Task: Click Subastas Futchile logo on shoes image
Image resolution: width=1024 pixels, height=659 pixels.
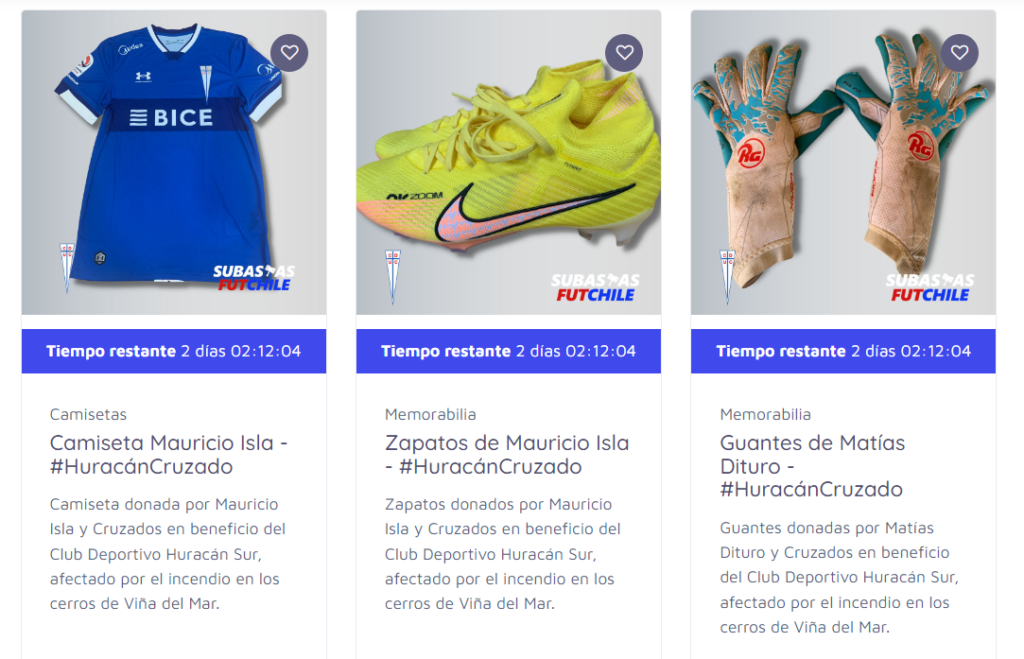Action: pyautogui.click(x=595, y=288)
